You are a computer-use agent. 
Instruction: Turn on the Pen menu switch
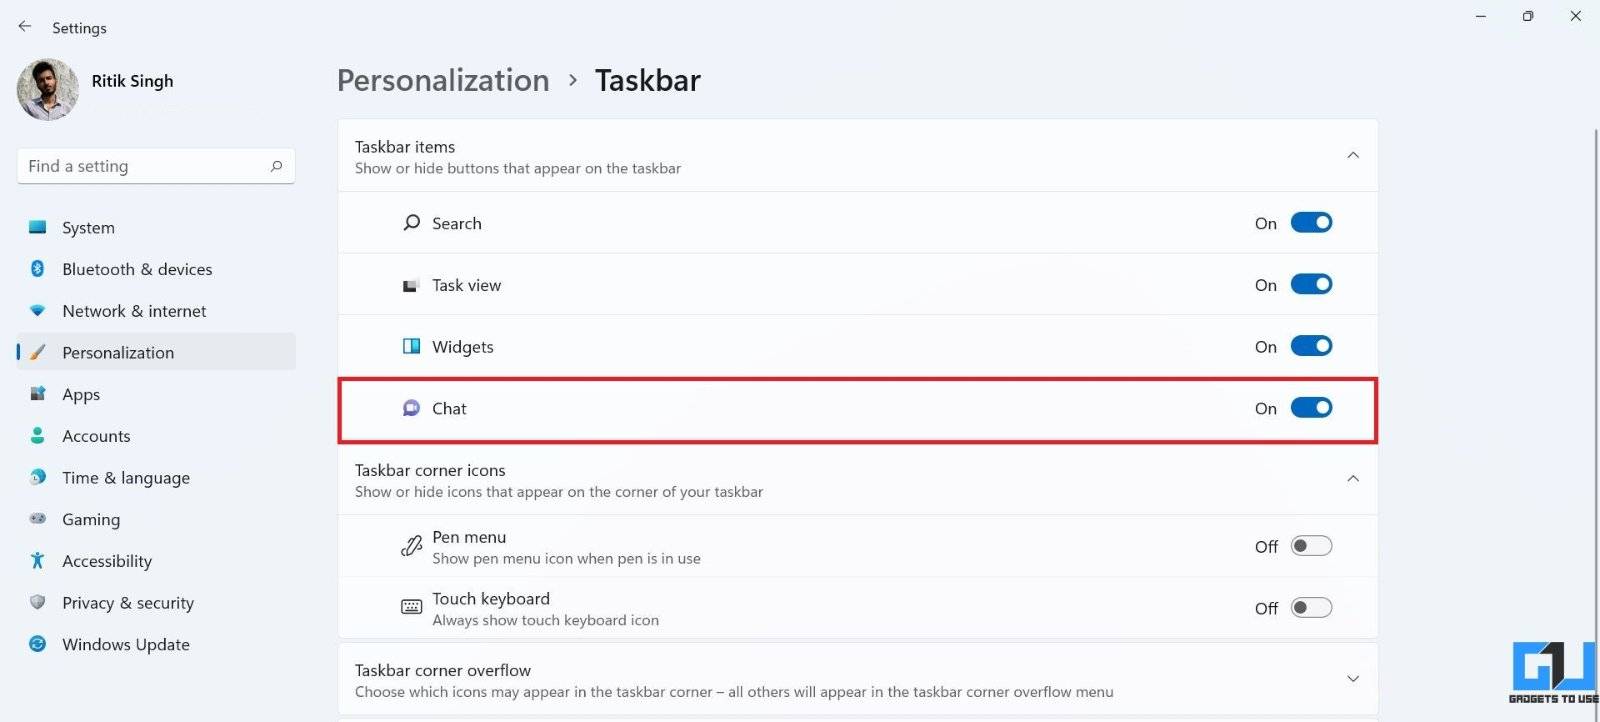(x=1311, y=546)
